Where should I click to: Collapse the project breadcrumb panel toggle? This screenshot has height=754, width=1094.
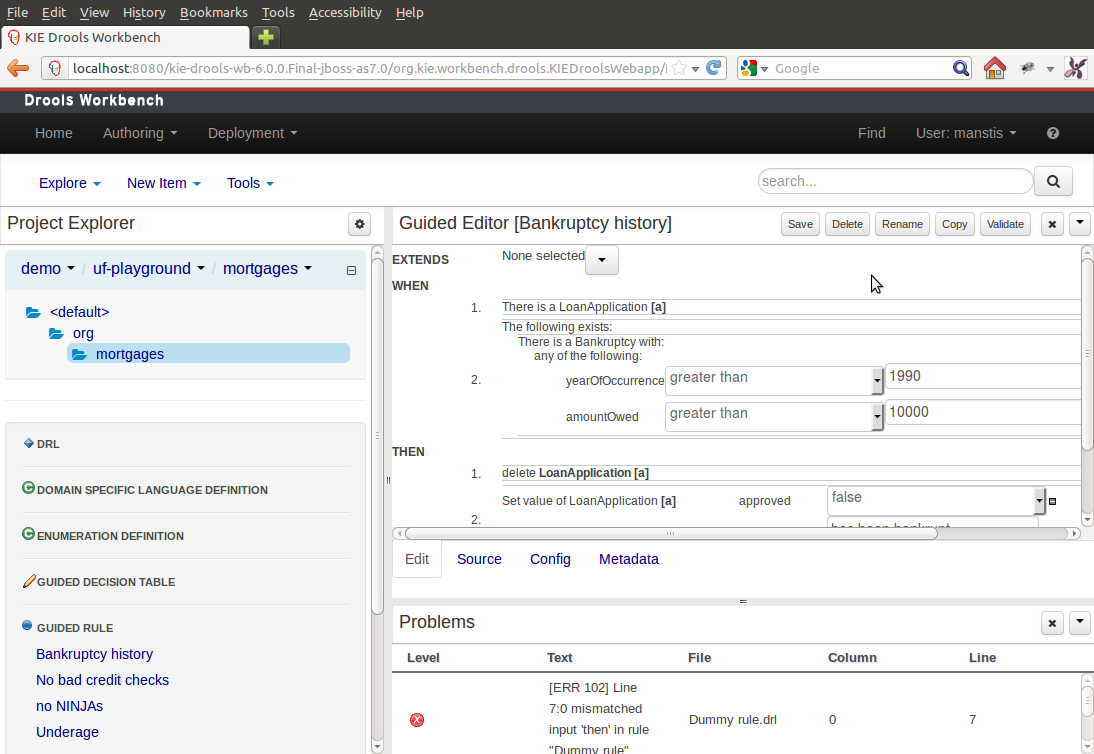[351, 270]
